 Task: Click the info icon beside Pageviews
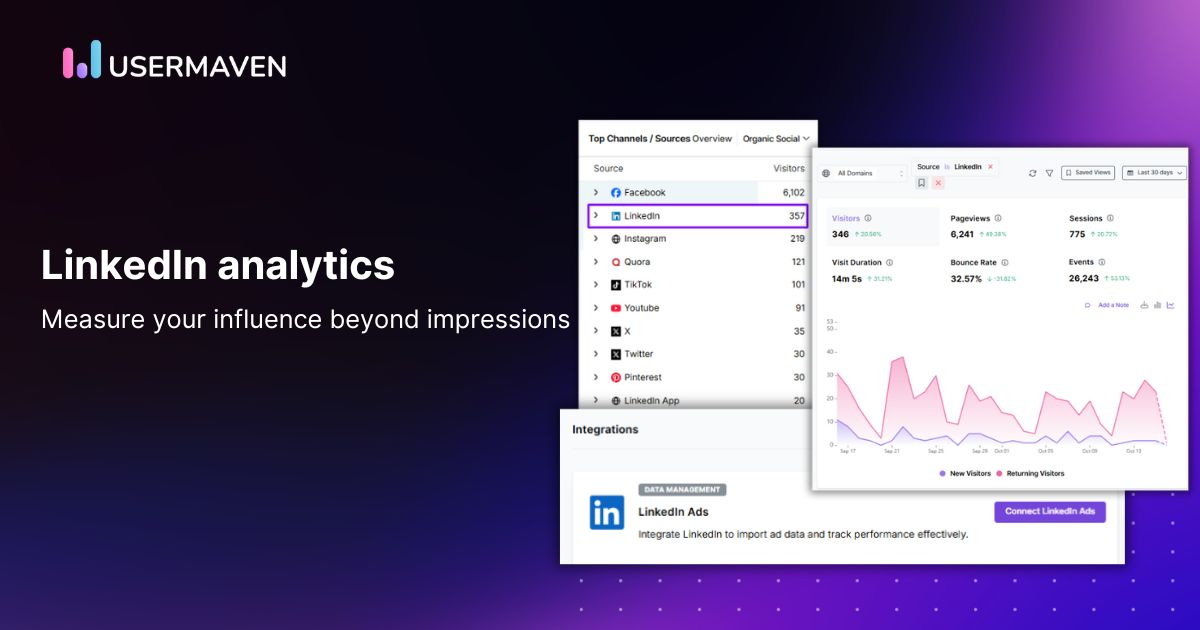point(998,218)
